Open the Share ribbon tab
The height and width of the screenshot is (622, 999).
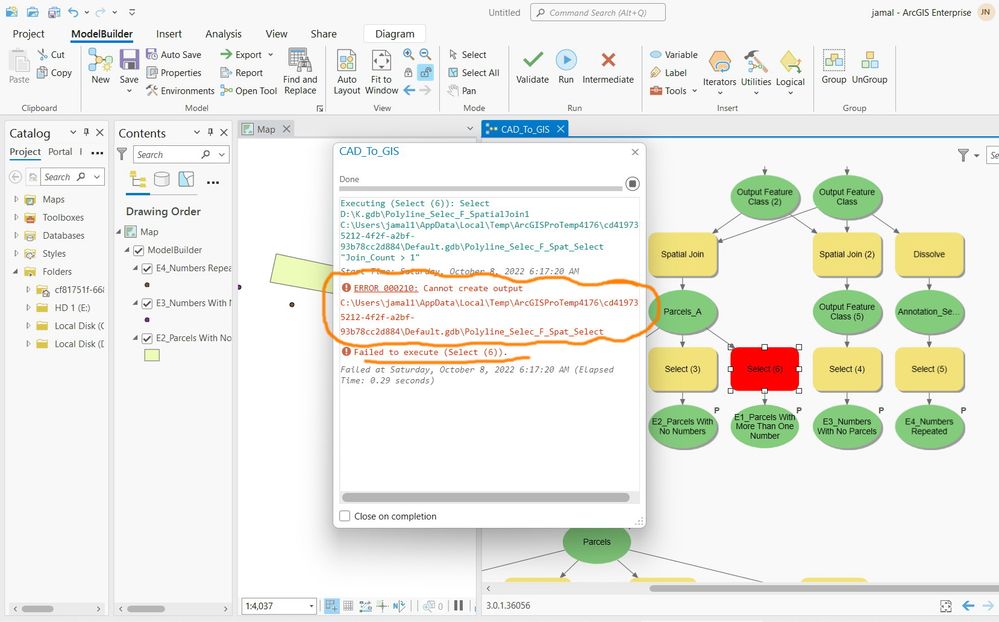(x=324, y=34)
